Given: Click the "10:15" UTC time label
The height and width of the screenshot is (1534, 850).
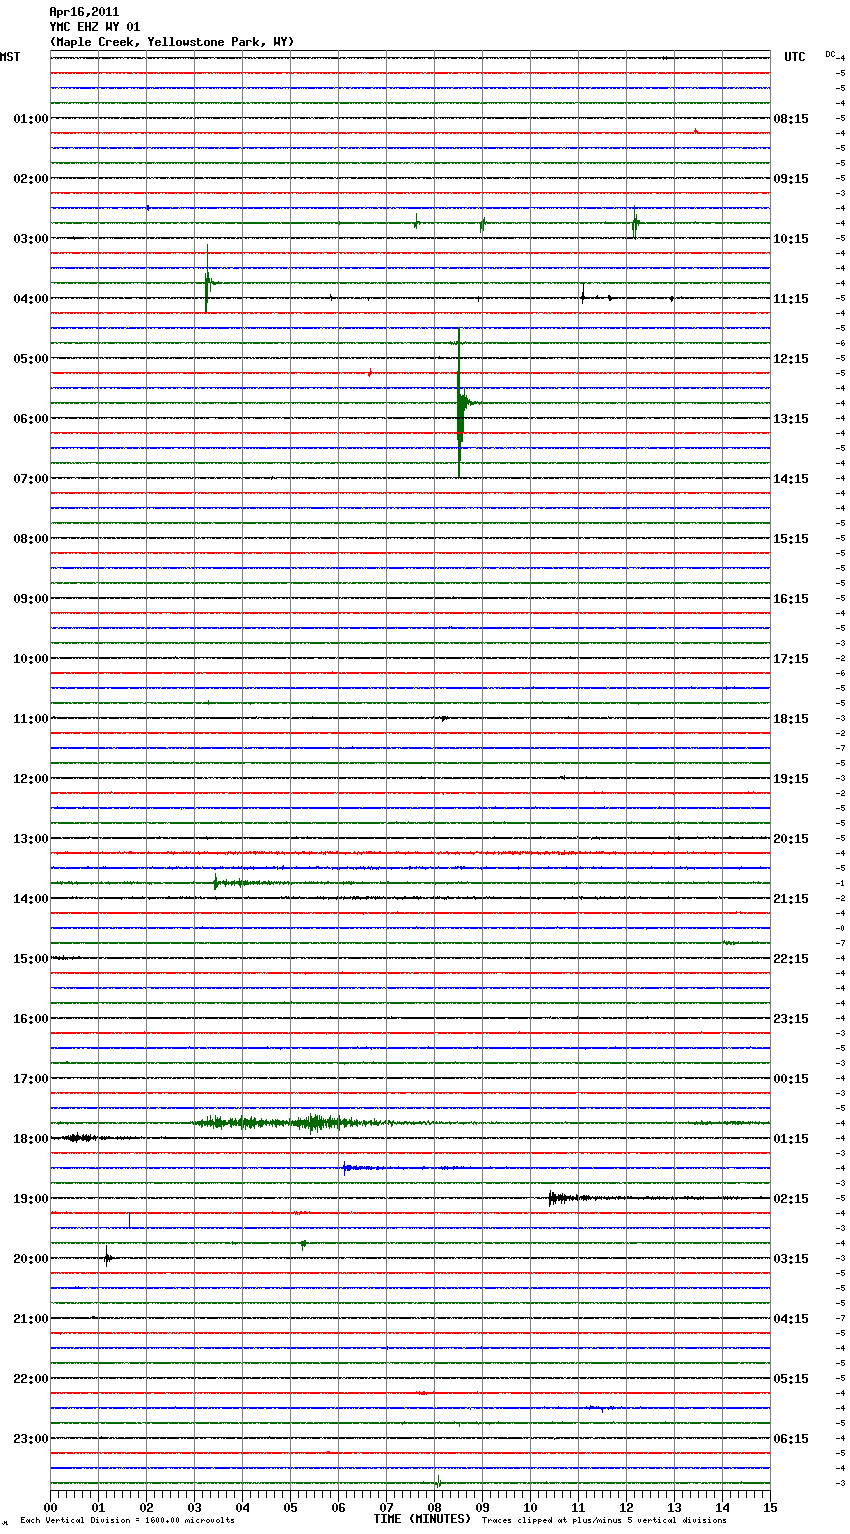Looking at the screenshot, I should [791, 239].
